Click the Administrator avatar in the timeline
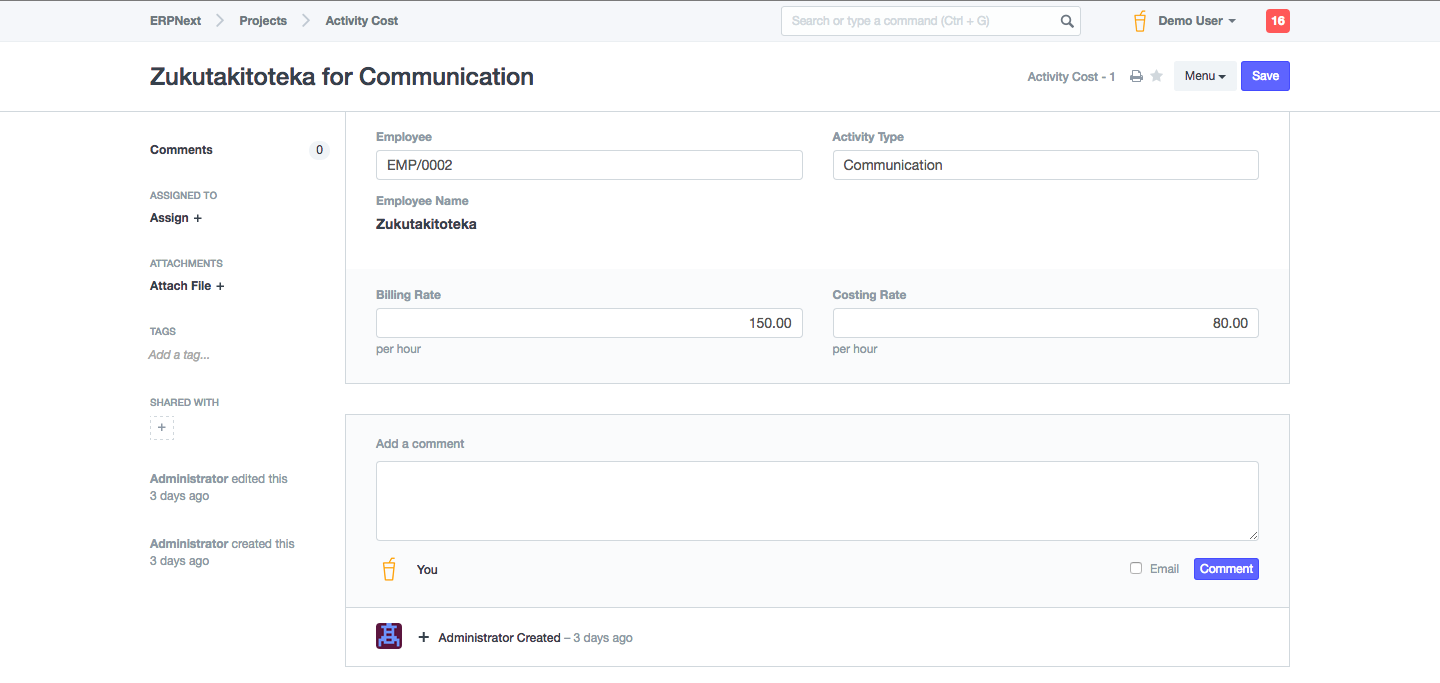Image resolution: width=1440 pixels, height=683 pixels. pos(389,636)
